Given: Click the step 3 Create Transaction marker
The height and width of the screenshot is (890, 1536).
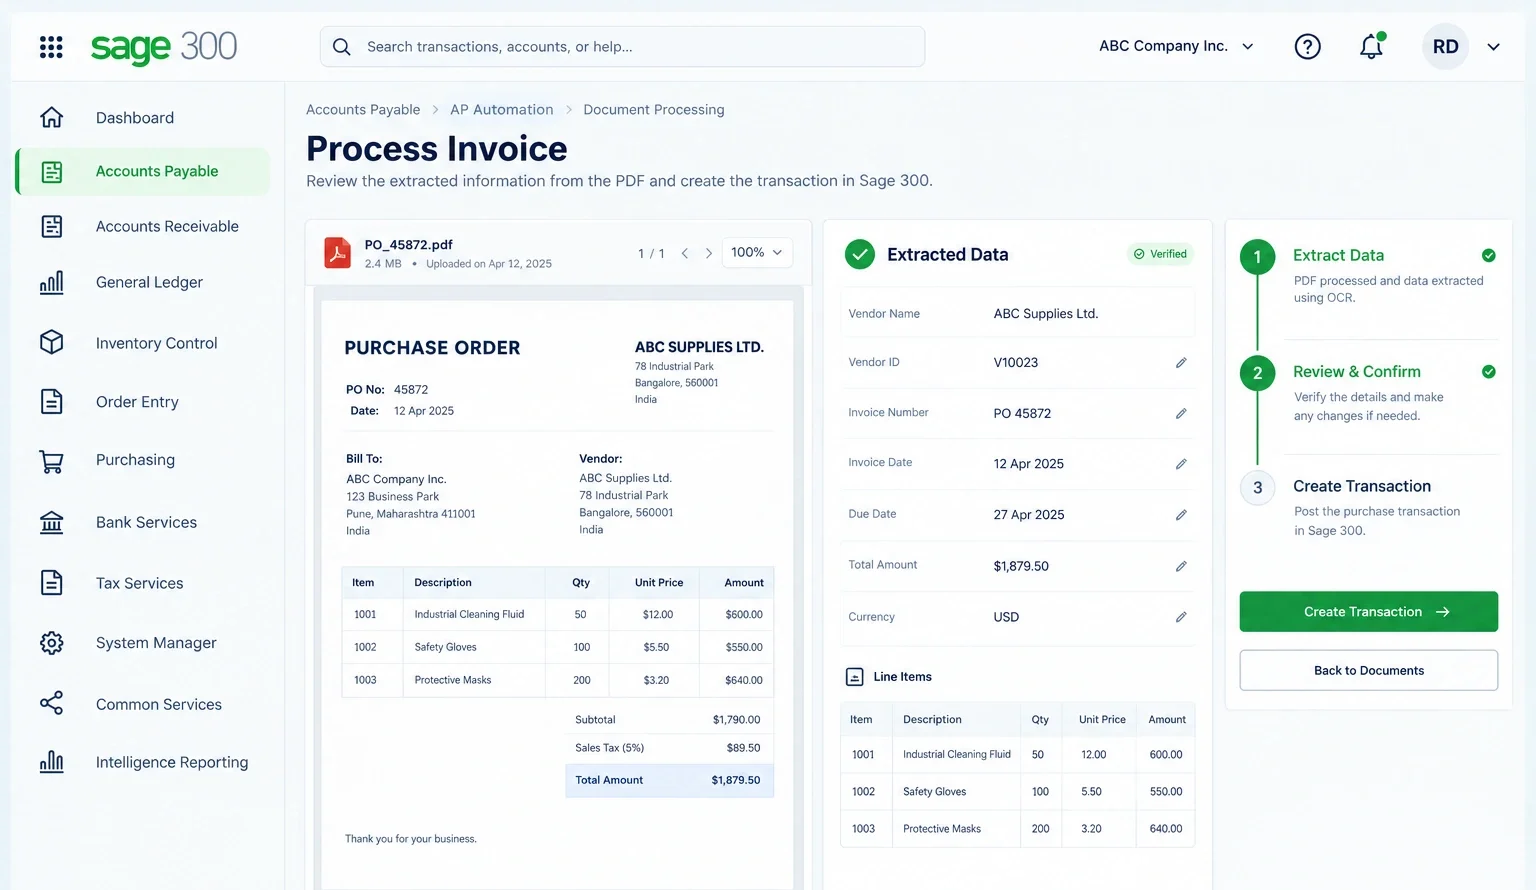Looking at the screenshot, I should point(1257,488).
